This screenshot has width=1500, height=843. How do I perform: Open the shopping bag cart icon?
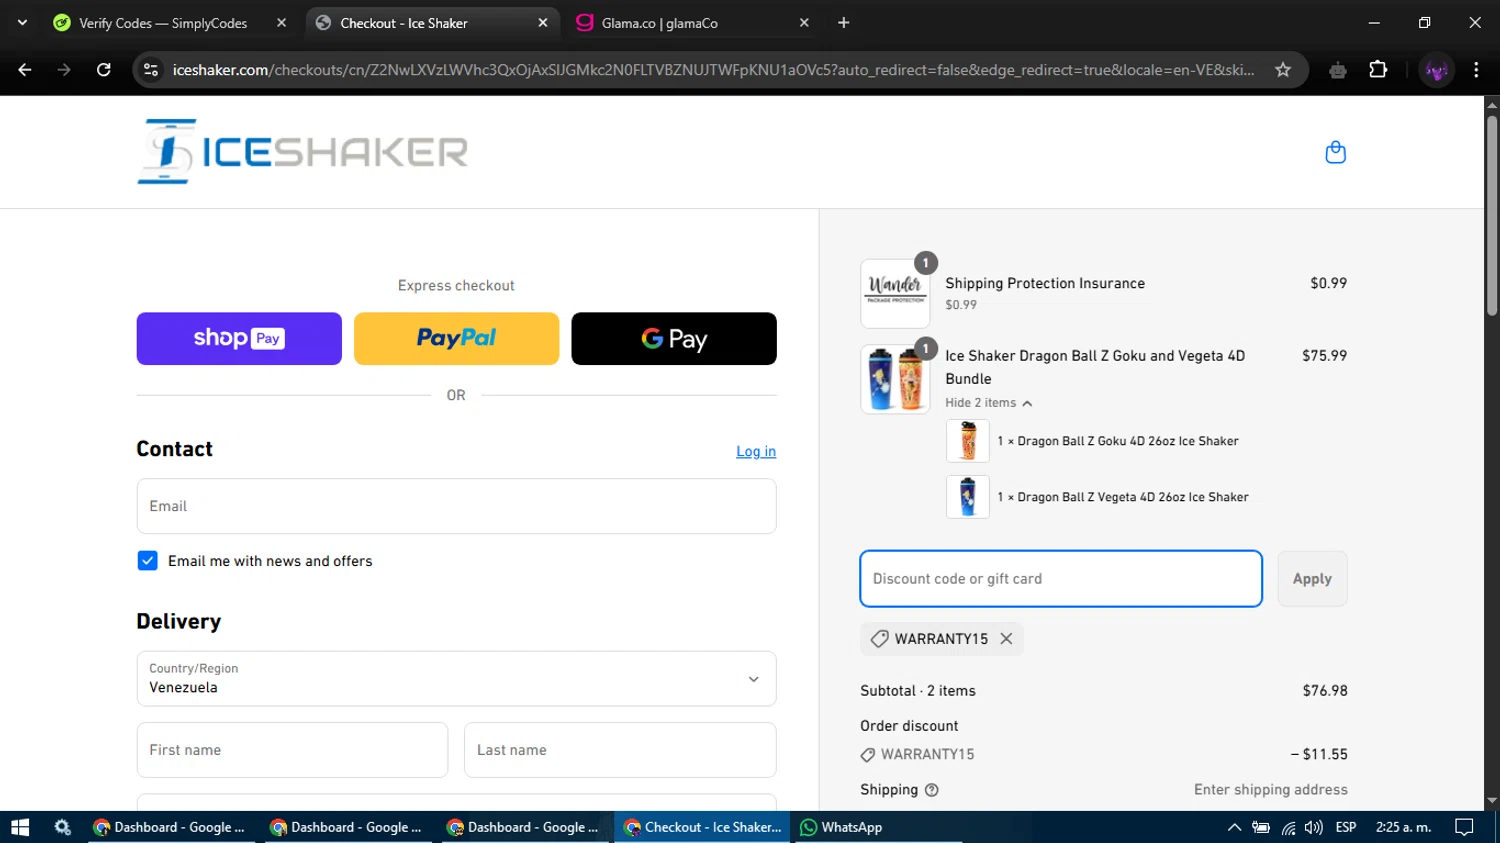pos(1335,152)
